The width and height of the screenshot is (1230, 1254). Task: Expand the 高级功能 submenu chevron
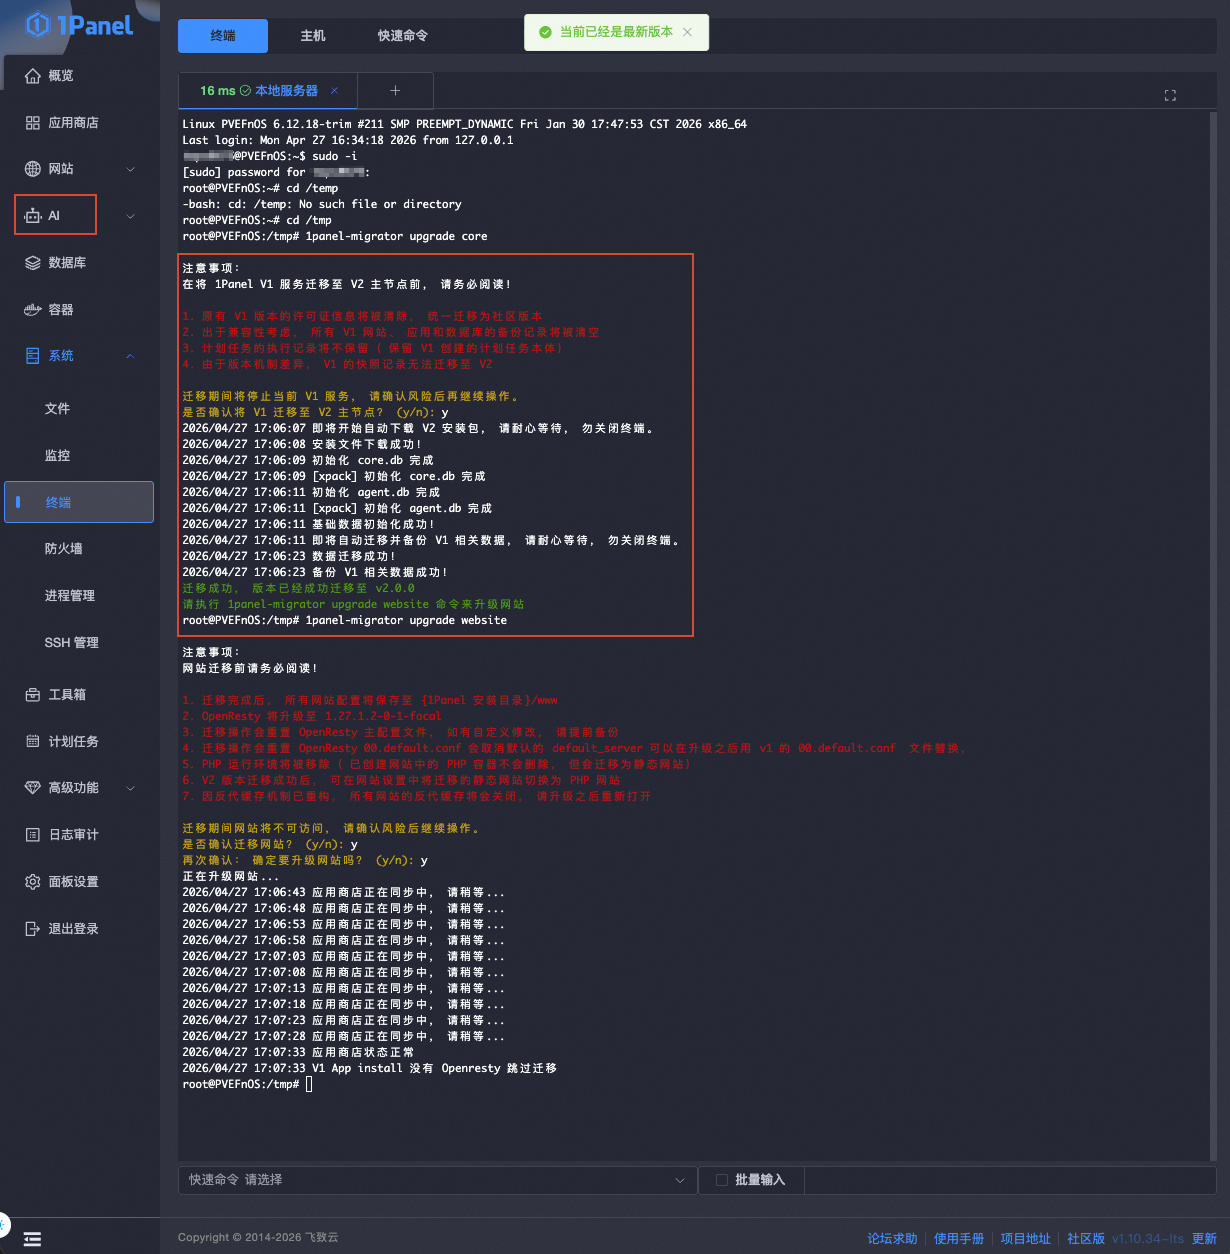[130, 788]
